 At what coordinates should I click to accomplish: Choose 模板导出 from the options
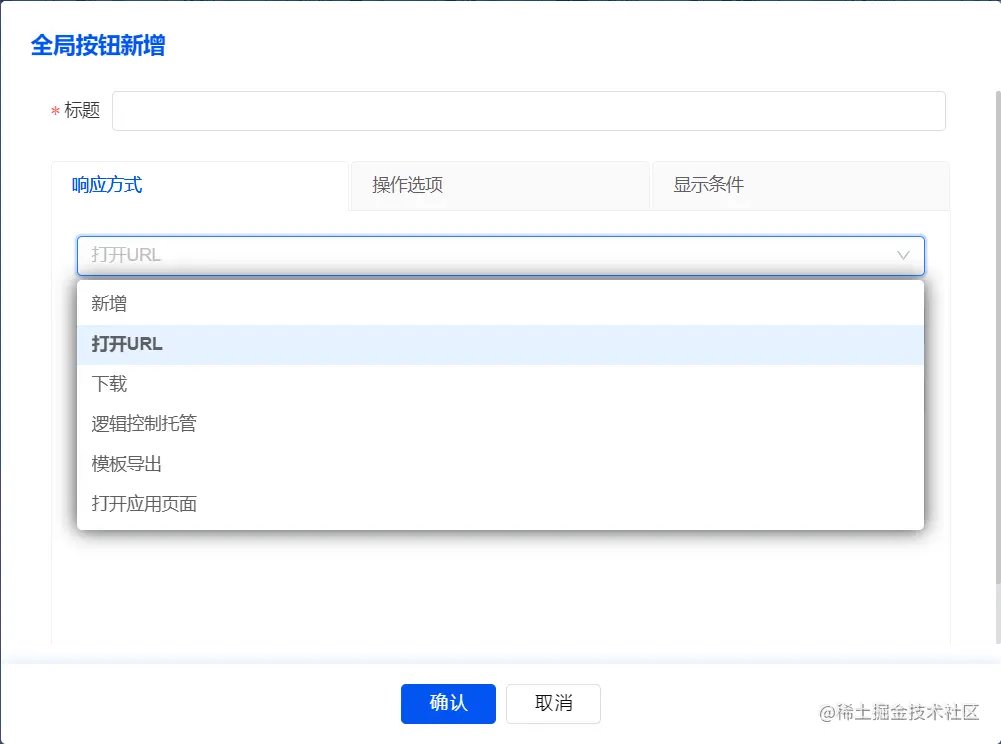(x=500, y=464)
